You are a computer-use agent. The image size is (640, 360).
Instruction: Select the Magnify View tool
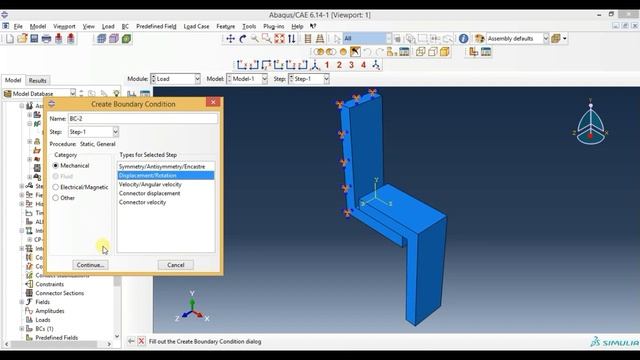255,39
